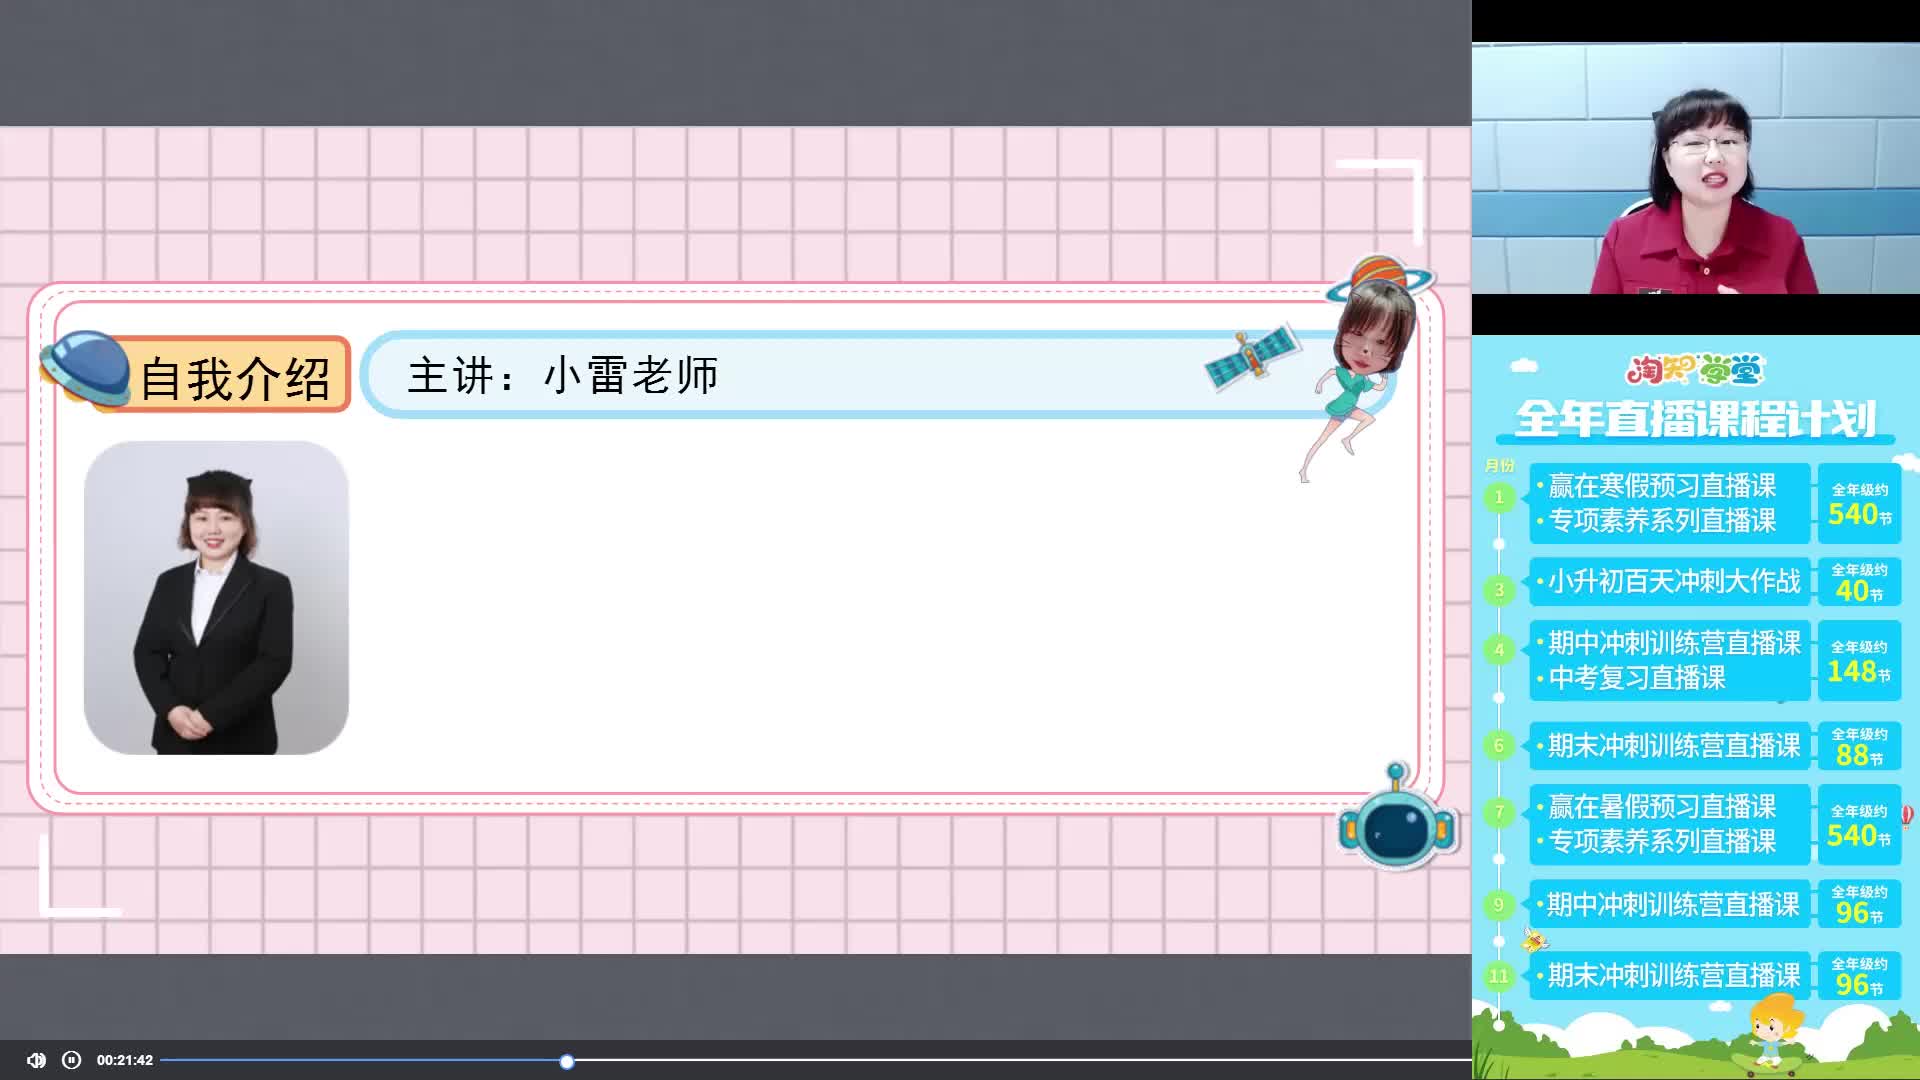
Task: Click the 淘知学堂 logo
Action: tap(1695, 370)
